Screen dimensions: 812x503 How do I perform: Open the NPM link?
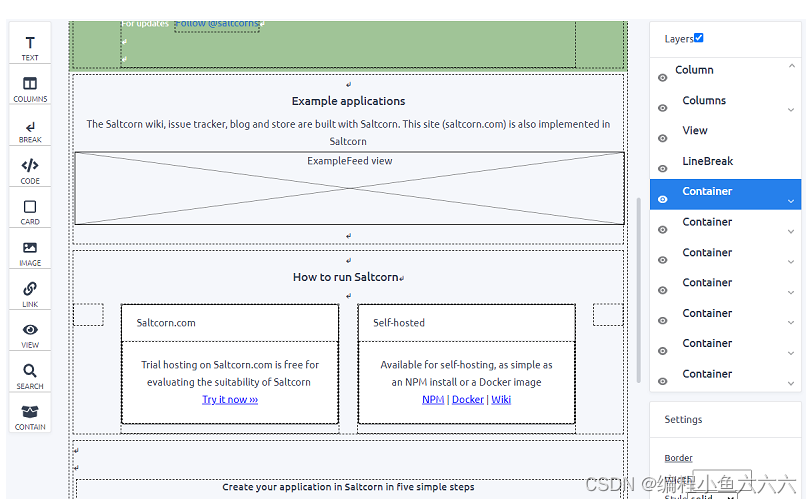[x=433, y=399]
